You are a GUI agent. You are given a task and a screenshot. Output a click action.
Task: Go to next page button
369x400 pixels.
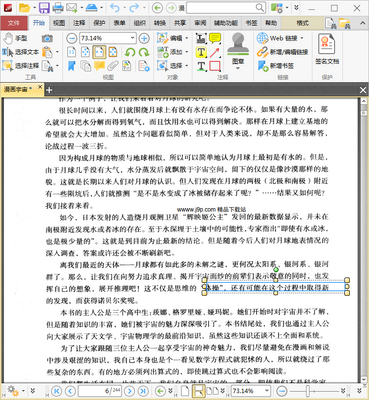(x=130, y=391)
